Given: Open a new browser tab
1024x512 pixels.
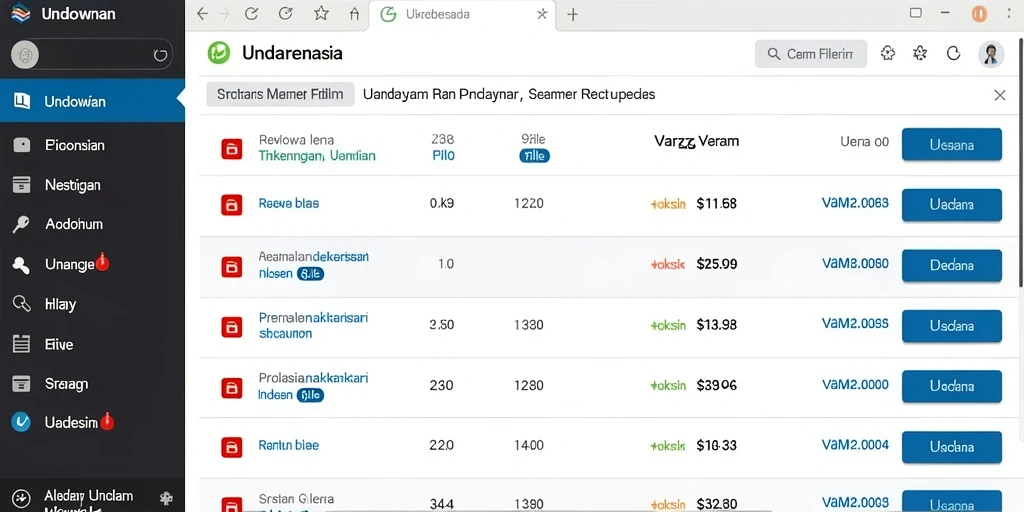Looking at the screenshot, I should pos(573,14).
